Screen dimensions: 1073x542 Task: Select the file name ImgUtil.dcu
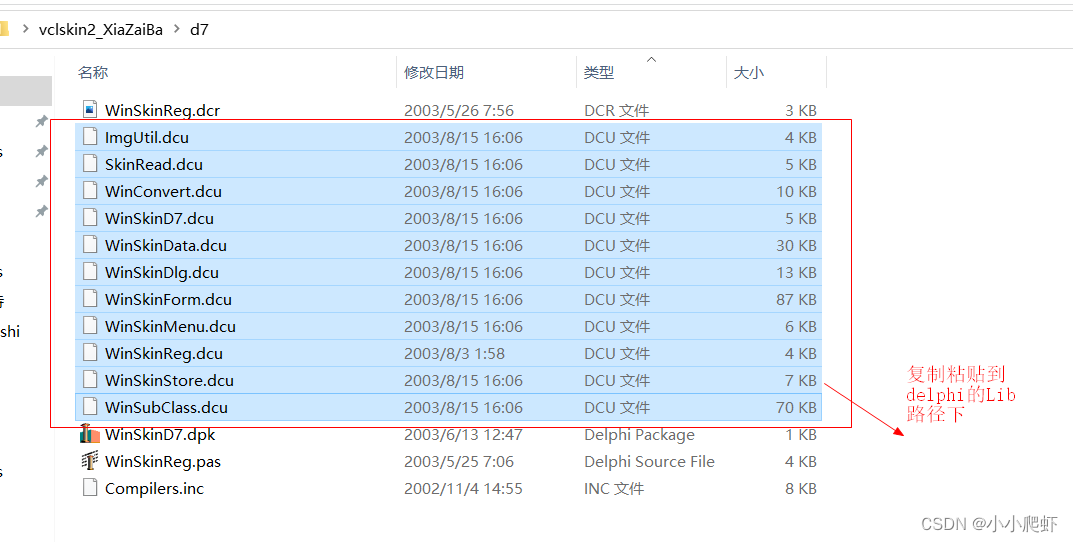pyautogui.click(x=146, y=138)
